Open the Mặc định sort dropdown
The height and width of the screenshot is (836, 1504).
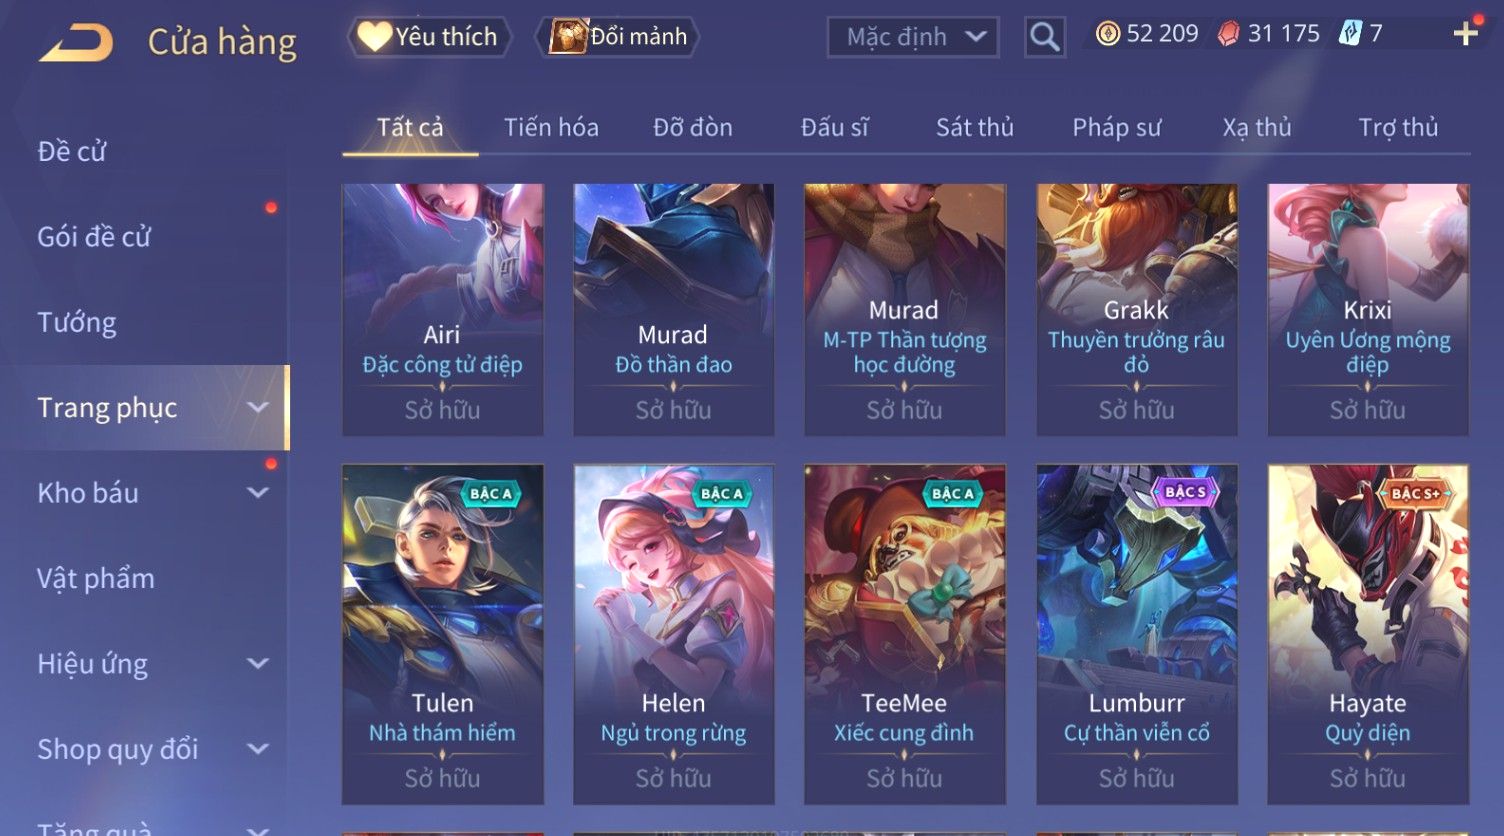coord(913,37)
